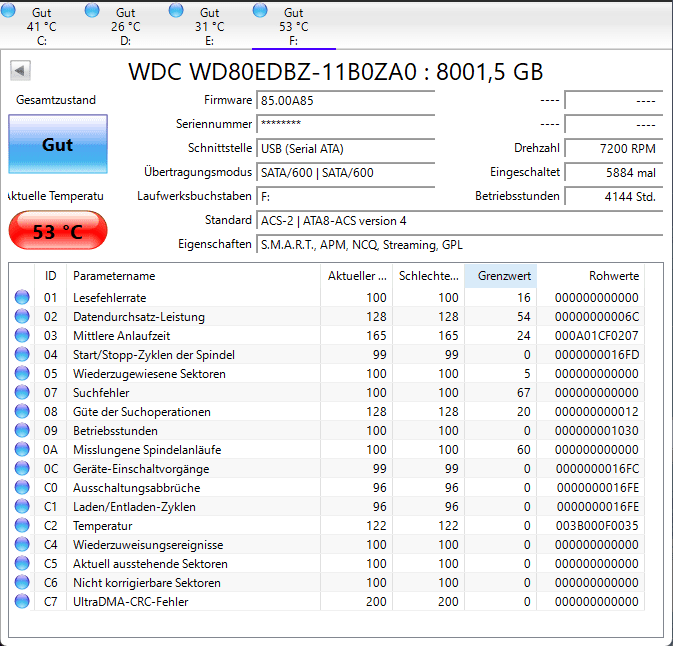The height and width of the screenshot is (646, 673).
Task: Click the ID column header
Action: point(50,276)
